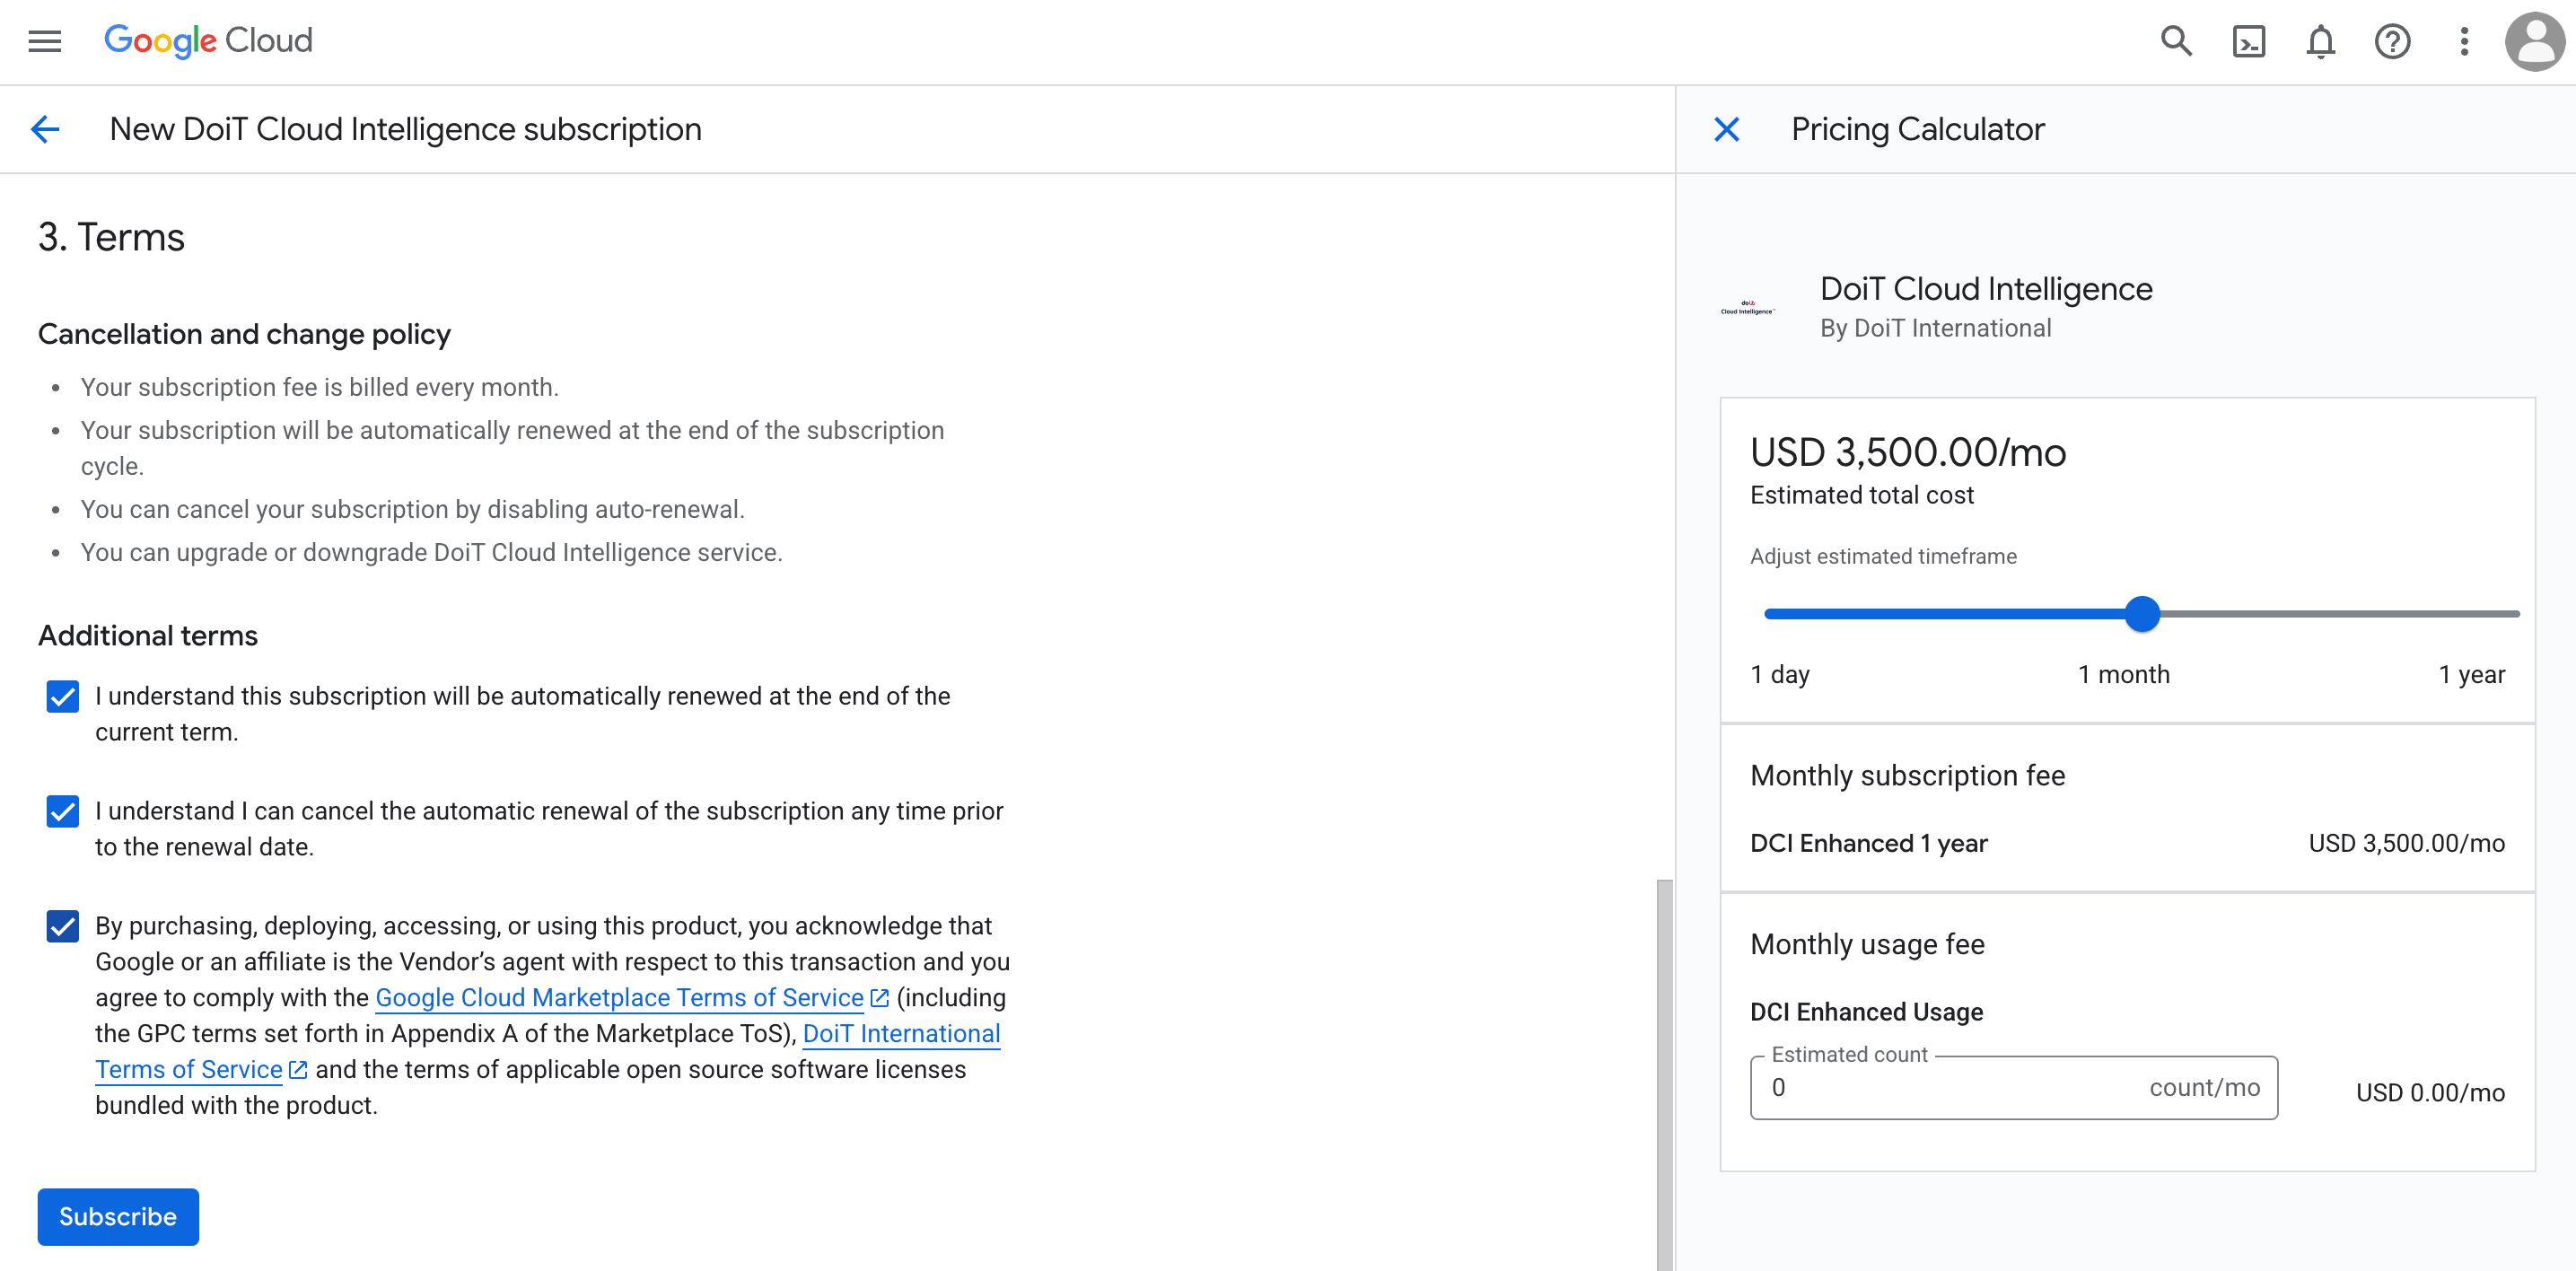The height and width of the screenshot is (1271, 2576).
Task: Click the external link icon after Marketplace Terms
Action: point(879,997)
